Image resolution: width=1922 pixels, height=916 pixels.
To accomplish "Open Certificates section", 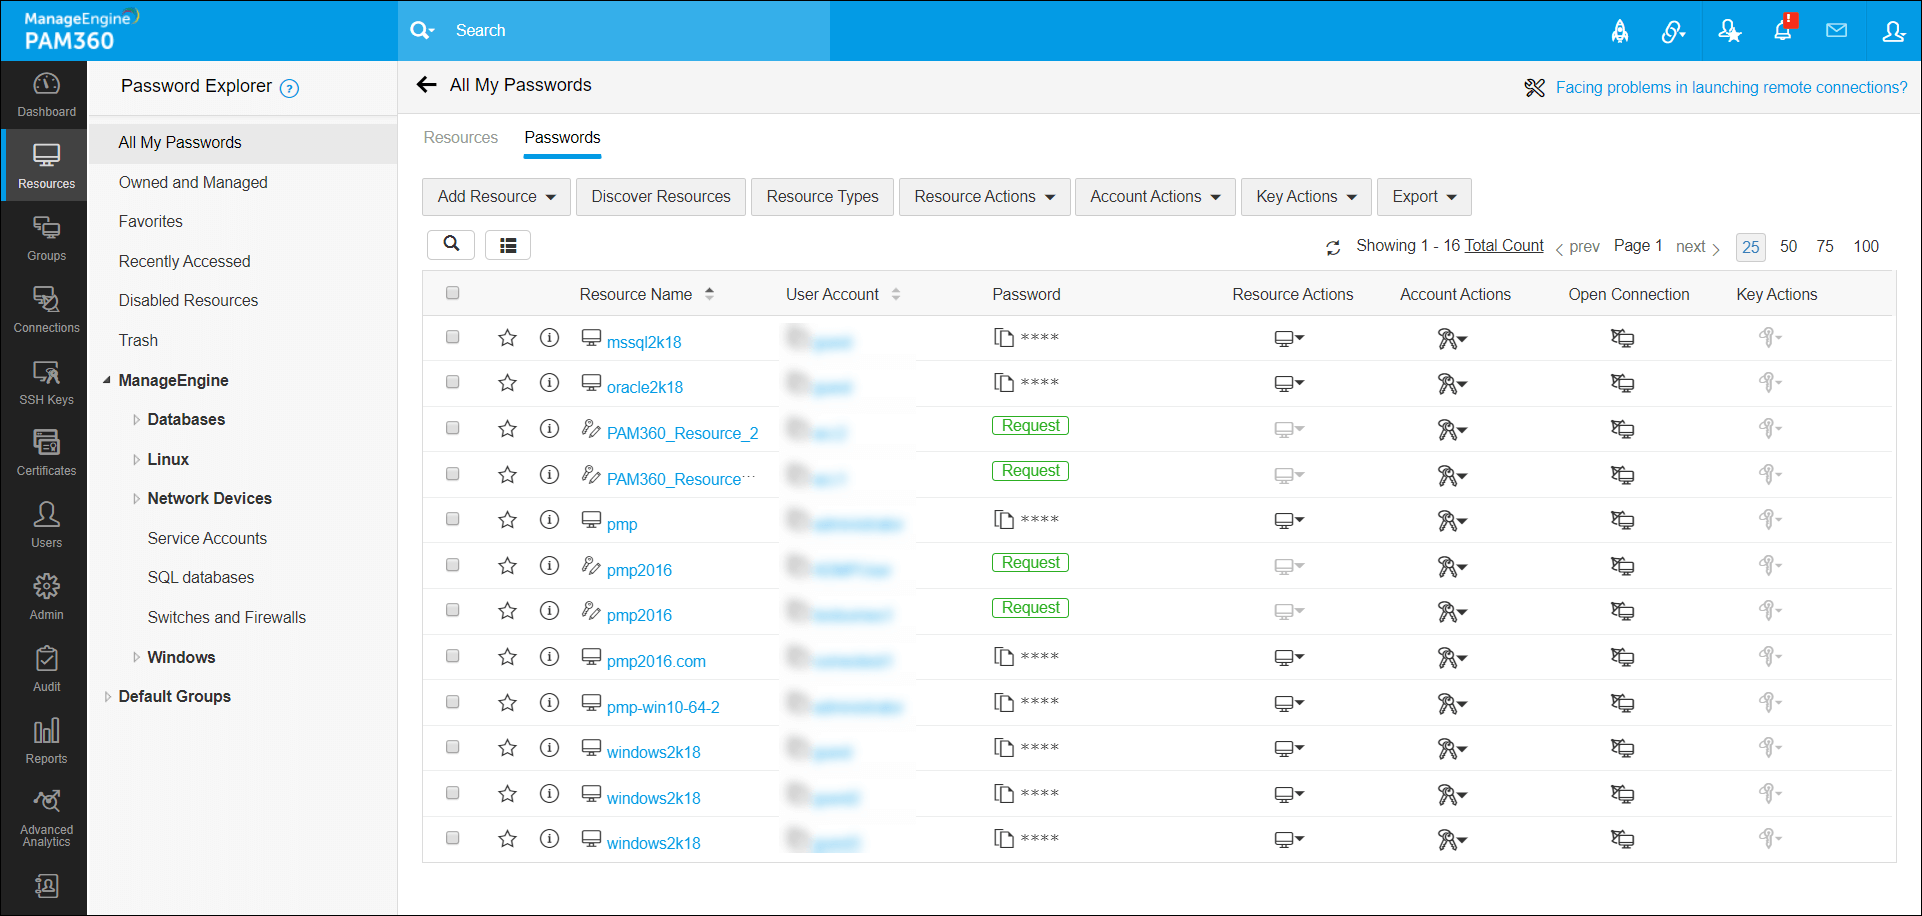I will pyautogui.click(x=46, y=455).
